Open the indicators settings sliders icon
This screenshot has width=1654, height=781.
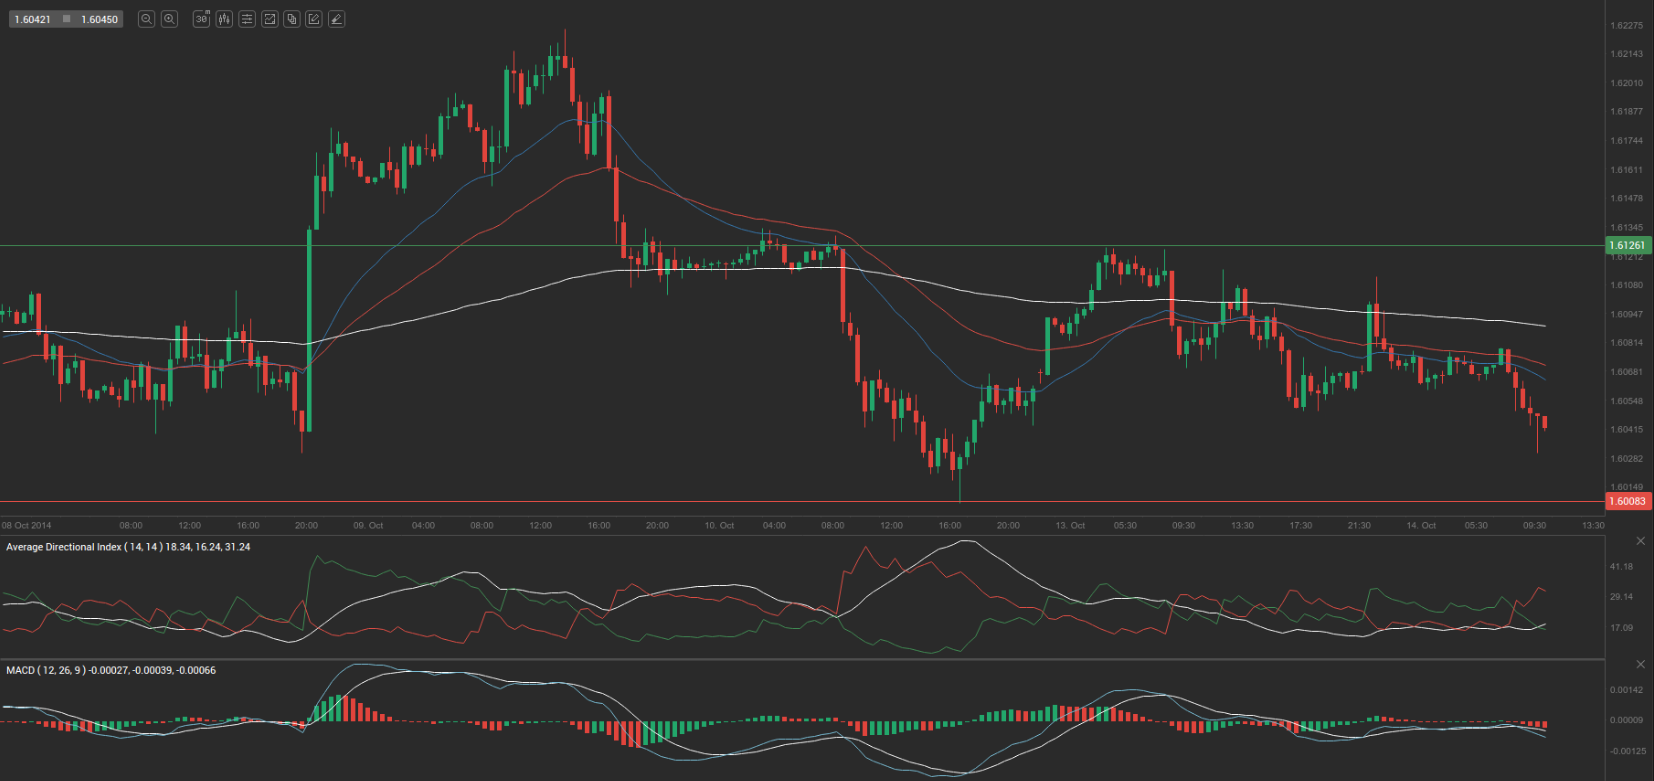pyautogui.click(x=246, y=19)
